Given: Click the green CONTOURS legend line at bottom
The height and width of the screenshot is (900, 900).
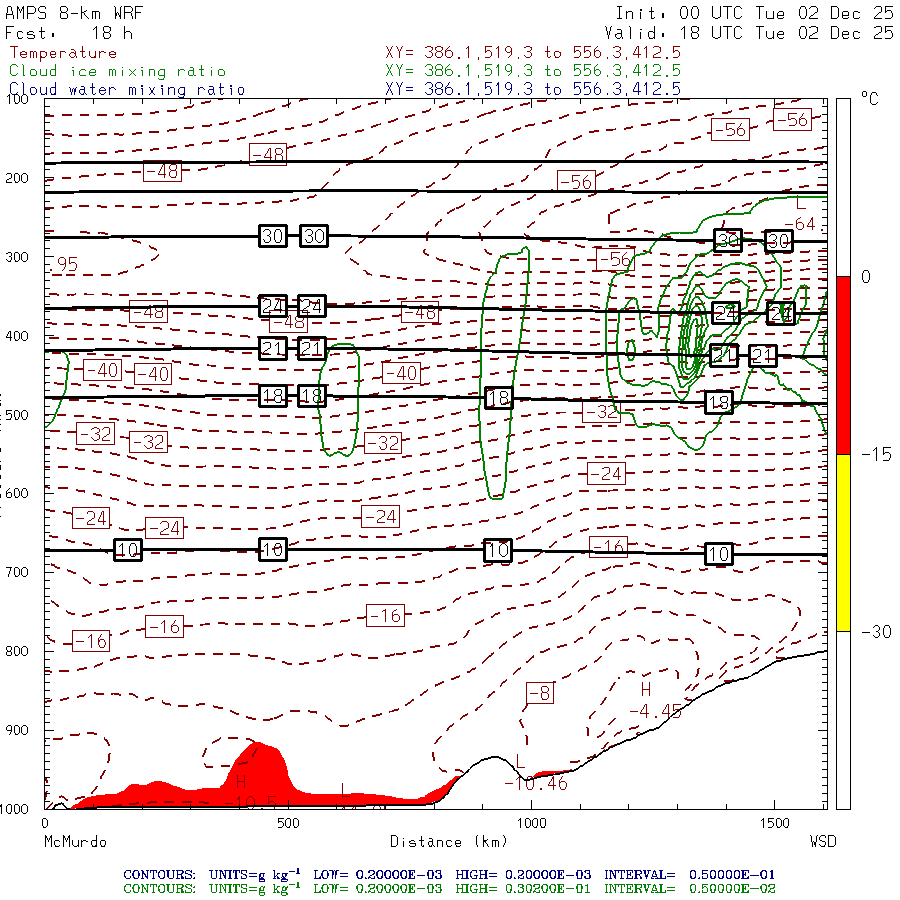Looking at the screenshot, I should point(449,889).
